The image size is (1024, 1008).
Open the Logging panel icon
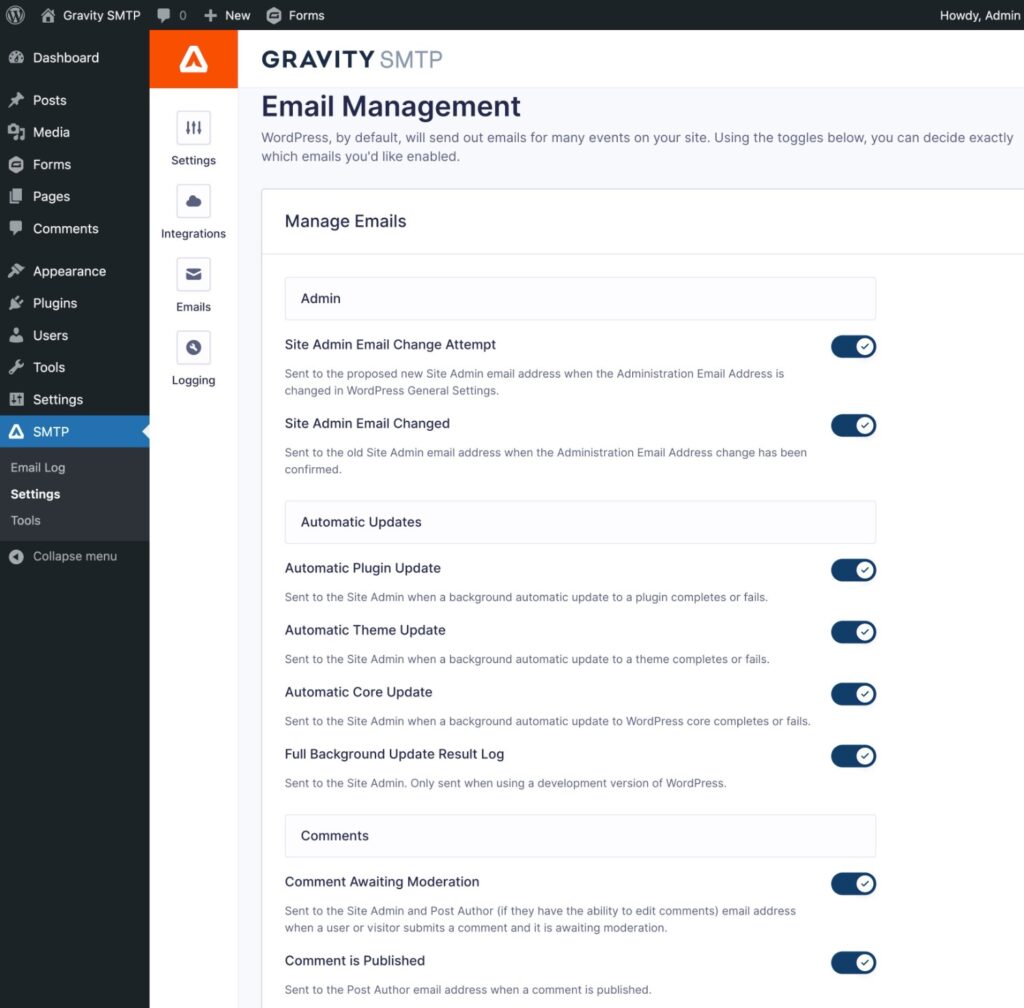point(192,347)
